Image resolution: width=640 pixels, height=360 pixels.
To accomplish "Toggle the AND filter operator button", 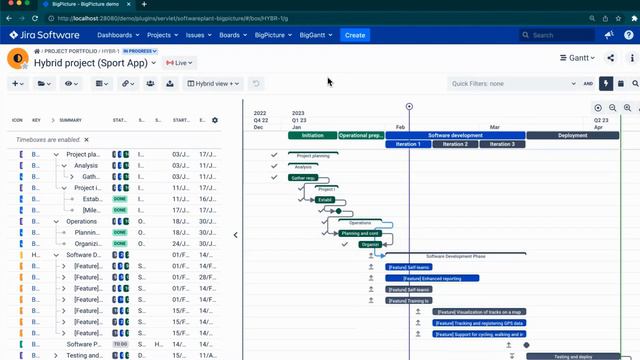I will point(588,84).
